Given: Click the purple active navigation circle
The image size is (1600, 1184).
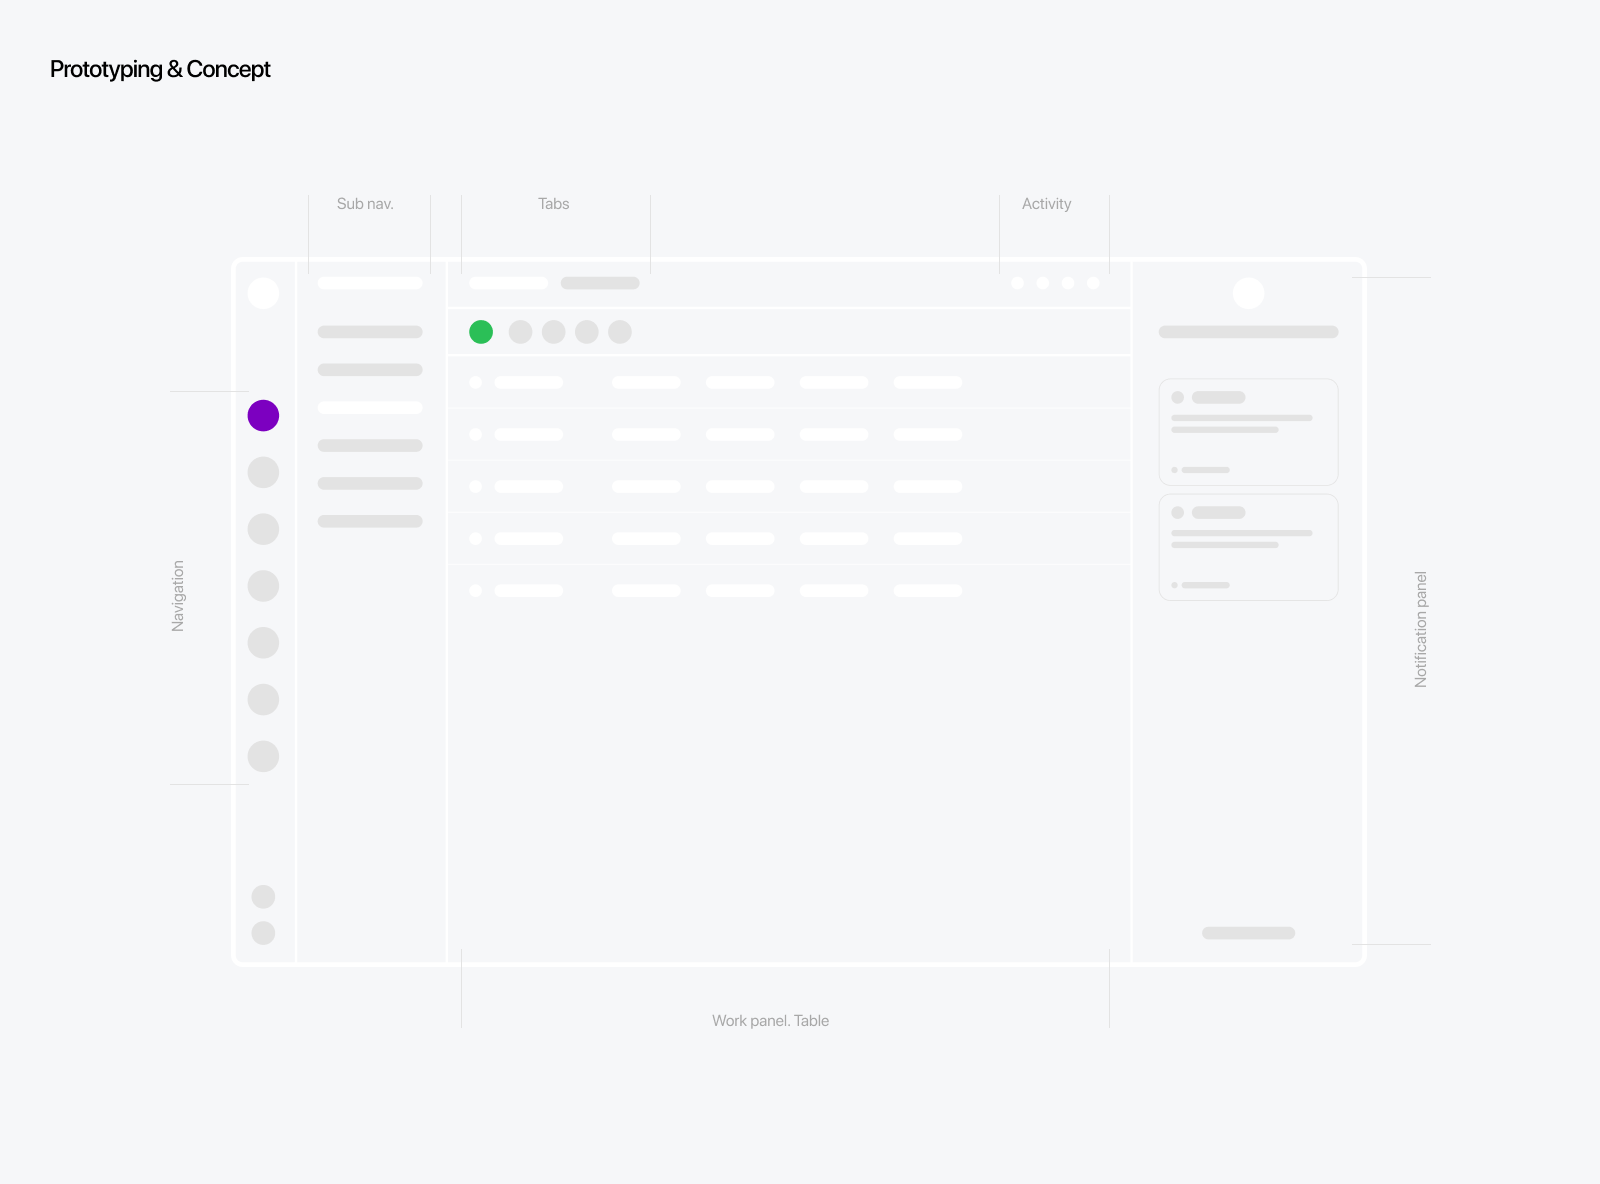Looking at the screenshot, I should pyautogui.click(x=263, y=415).
